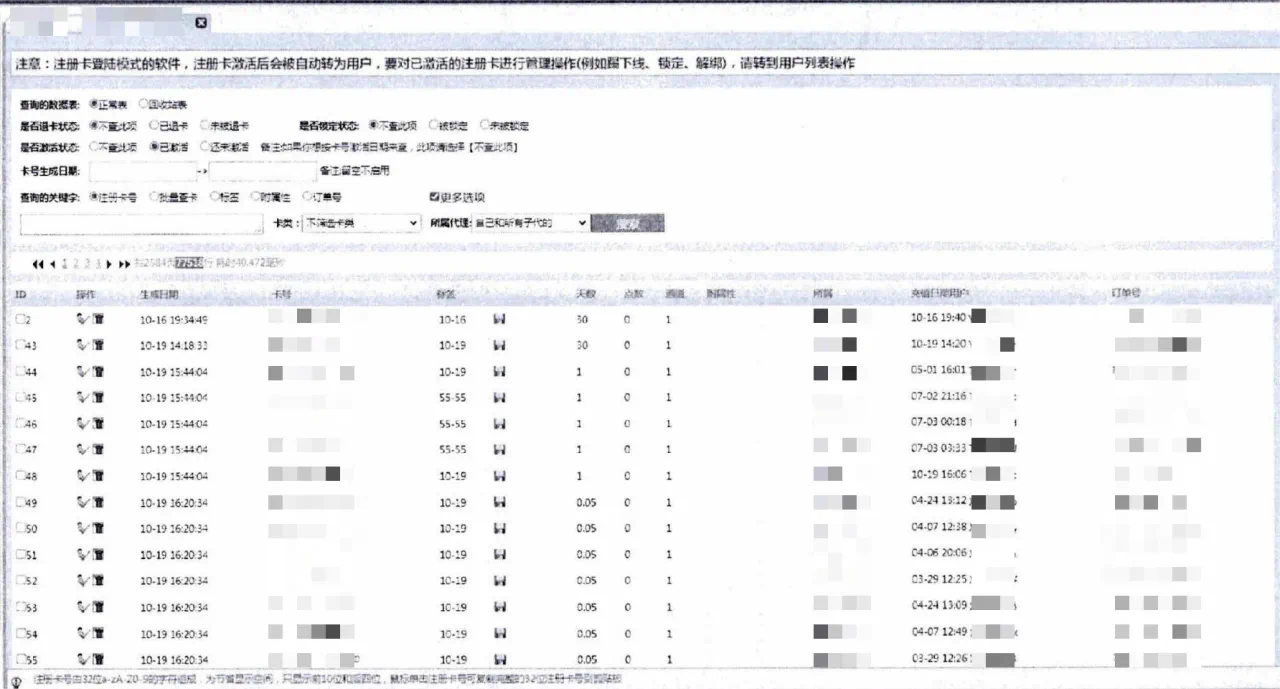Click the 搜索 search button
This screenshot has height=689, width=1280.
(627, 223)
